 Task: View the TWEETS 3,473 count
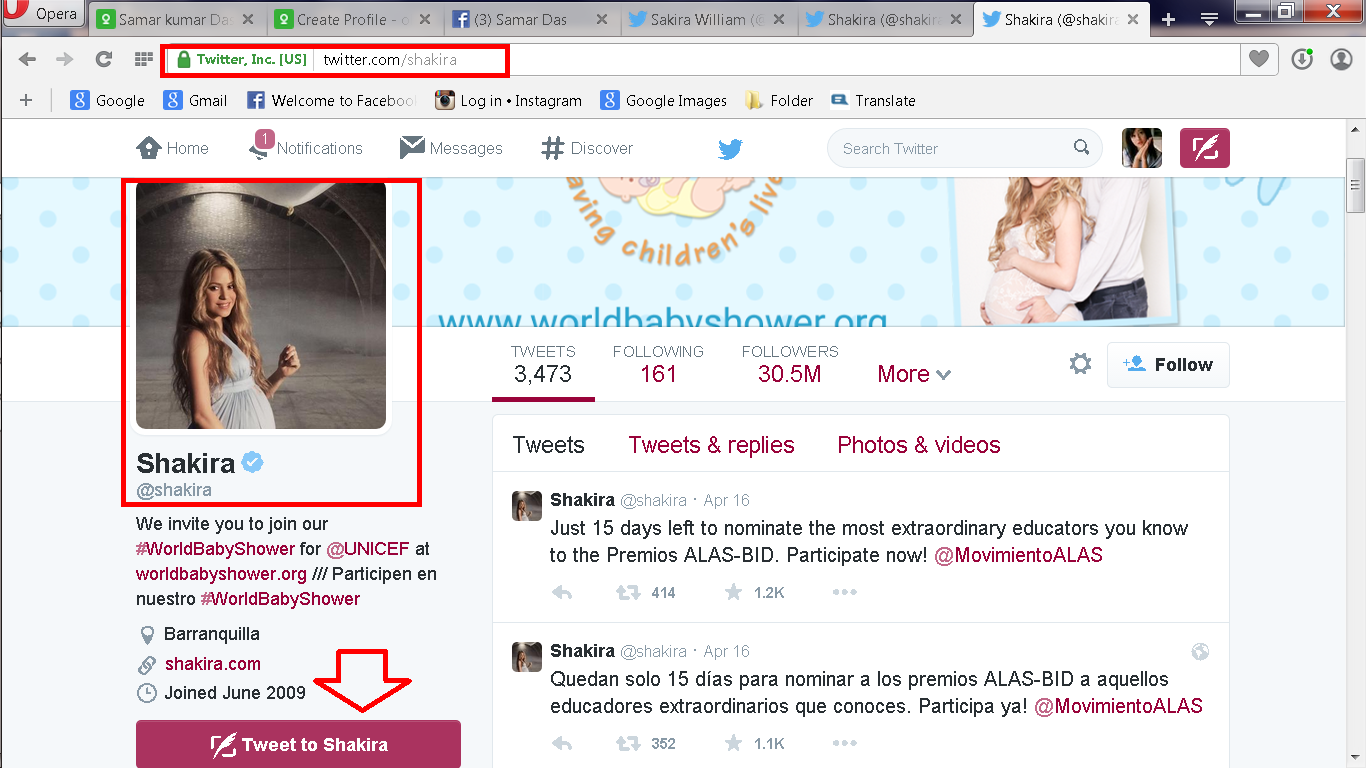(543, 364)
